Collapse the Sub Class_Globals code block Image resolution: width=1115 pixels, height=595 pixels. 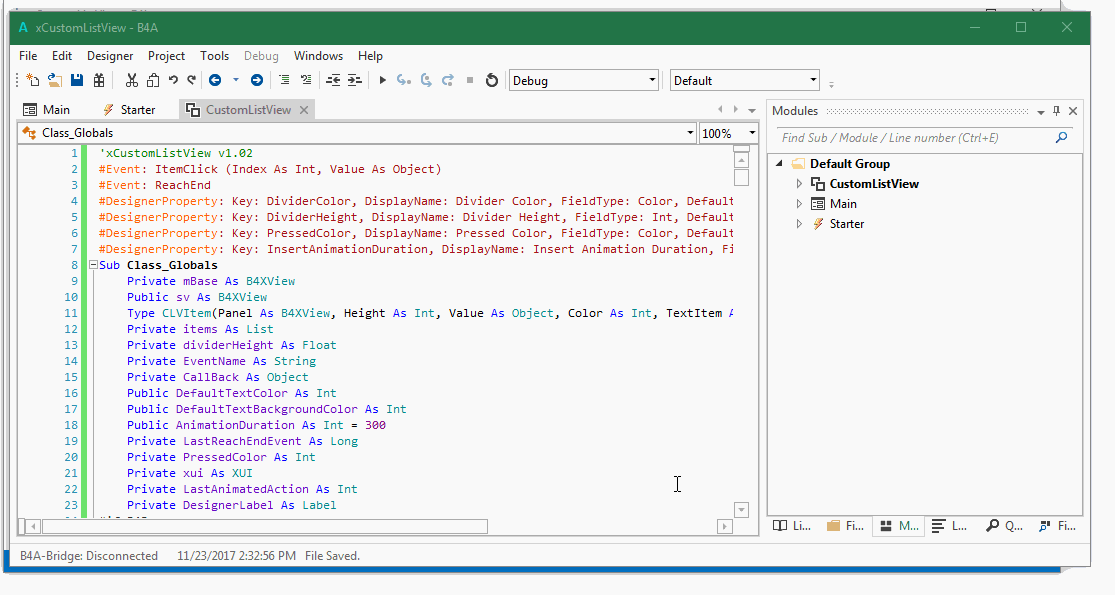[94, 266]
